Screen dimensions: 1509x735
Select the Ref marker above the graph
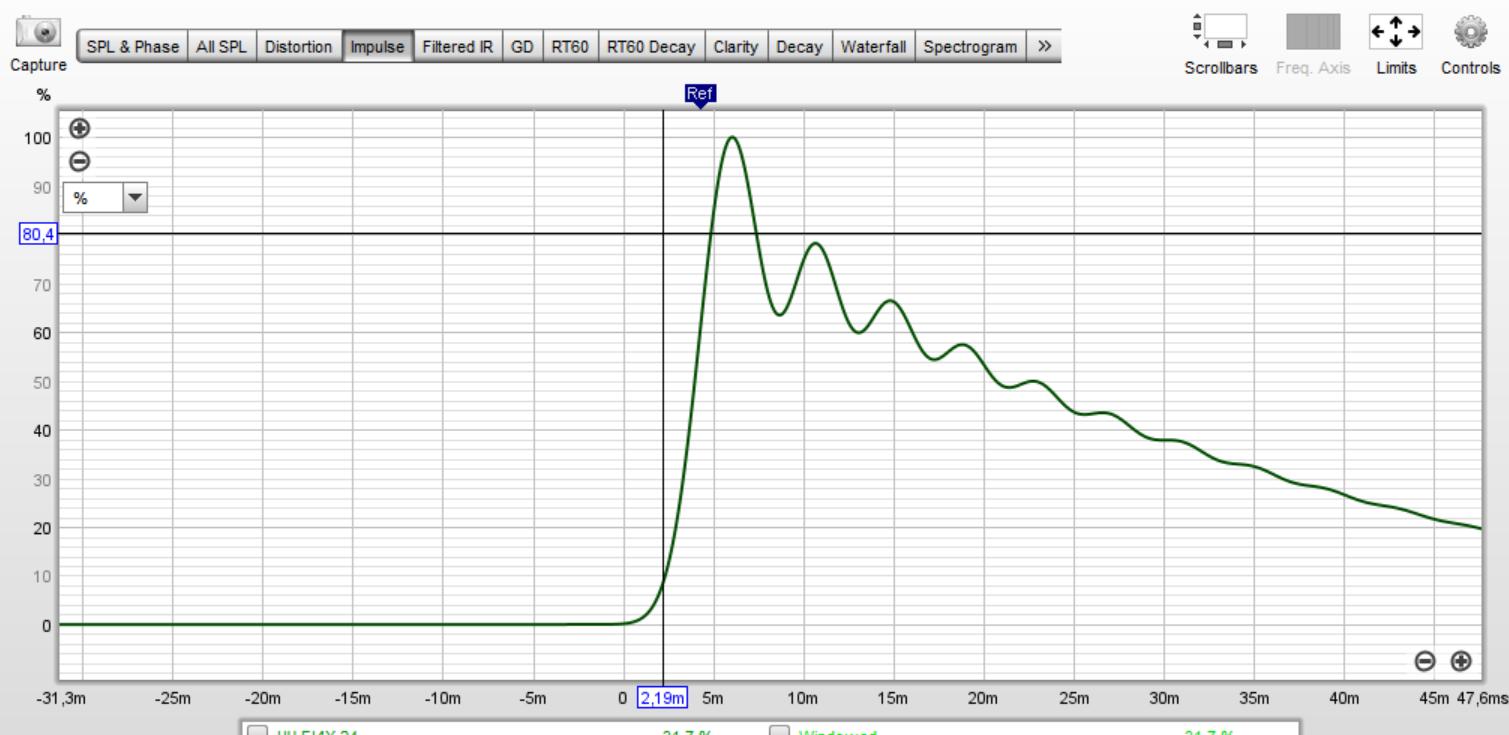click(700, 96)
